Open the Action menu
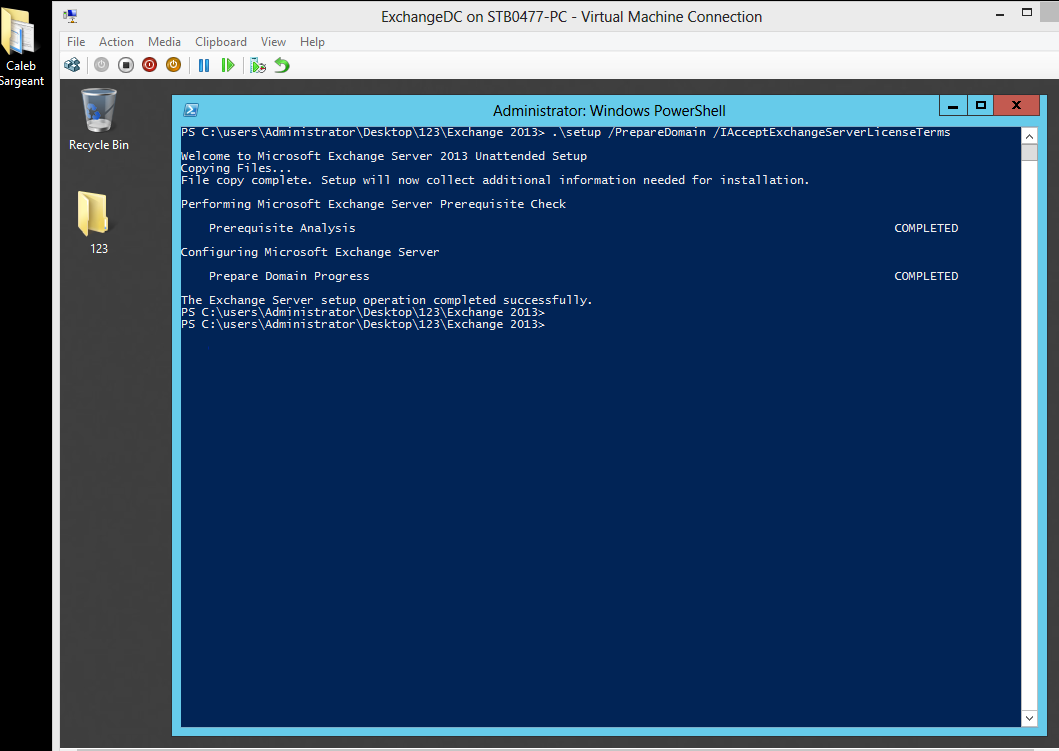Image resolution: width=1059 pixels, height=751 pixels. click(116, 42)
